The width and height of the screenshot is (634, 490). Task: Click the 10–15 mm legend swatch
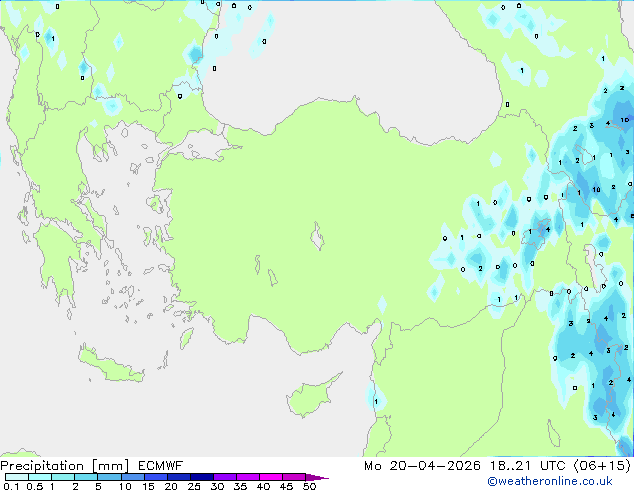(x=132, y=477)
